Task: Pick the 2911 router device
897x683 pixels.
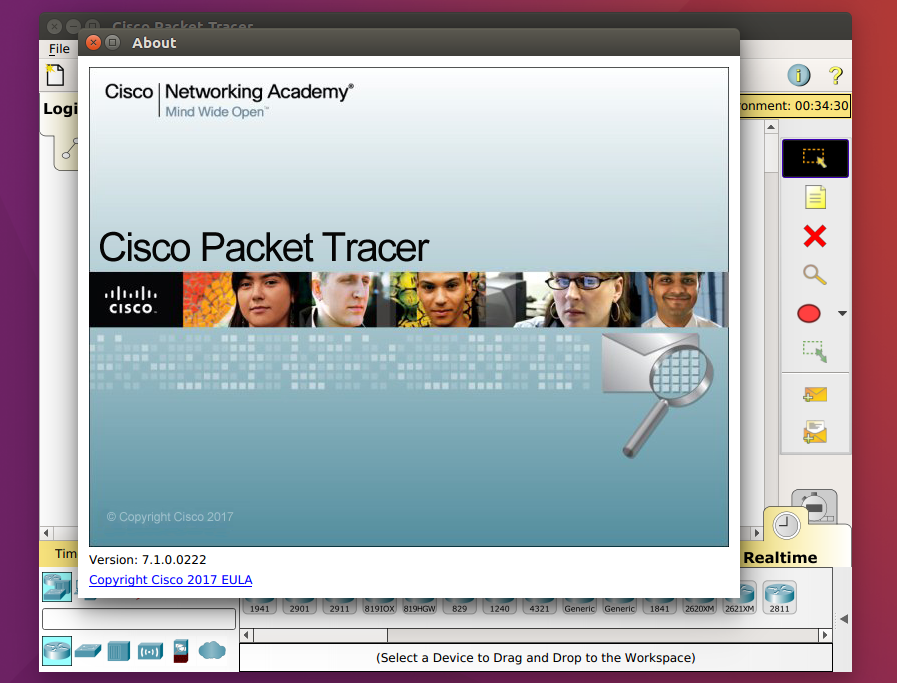Action: pyautogui.click(x=339, y=606)
